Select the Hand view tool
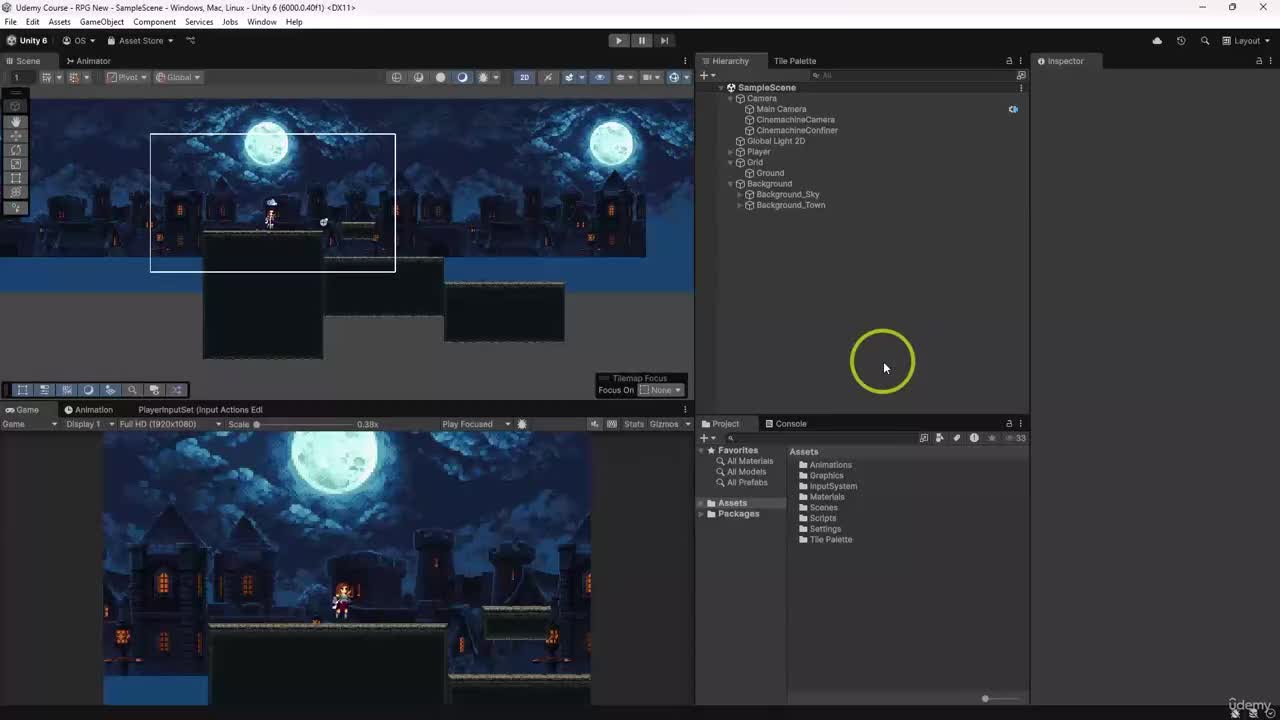The height and width of the screenshot is (720, 1280). [x=15, y=121]
